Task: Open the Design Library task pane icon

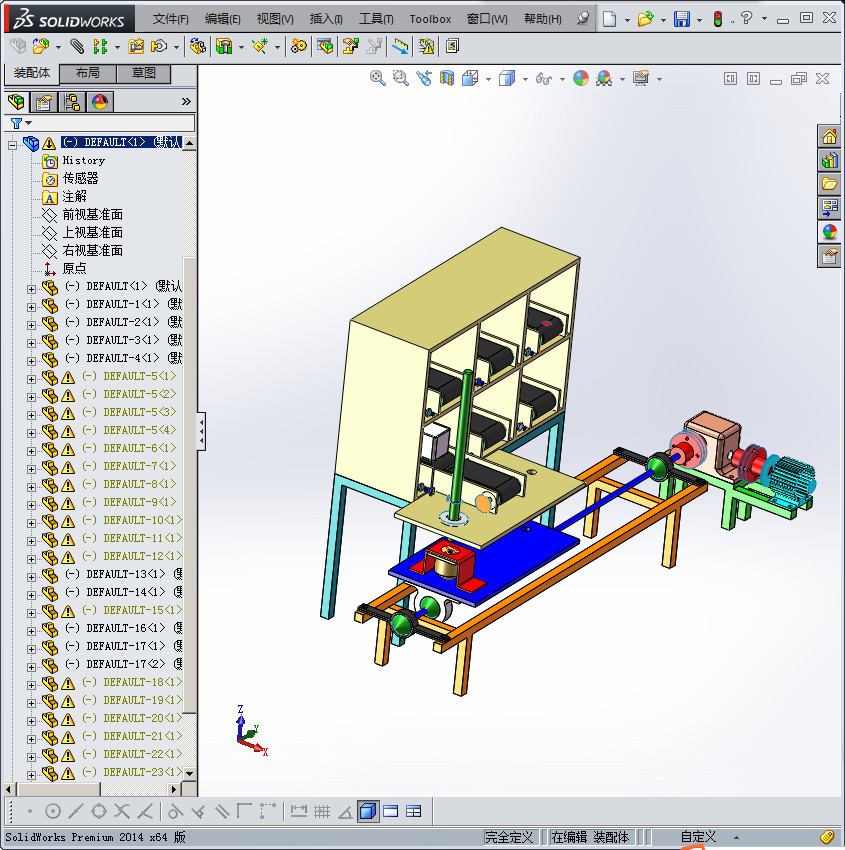Action: pos(829,160)
